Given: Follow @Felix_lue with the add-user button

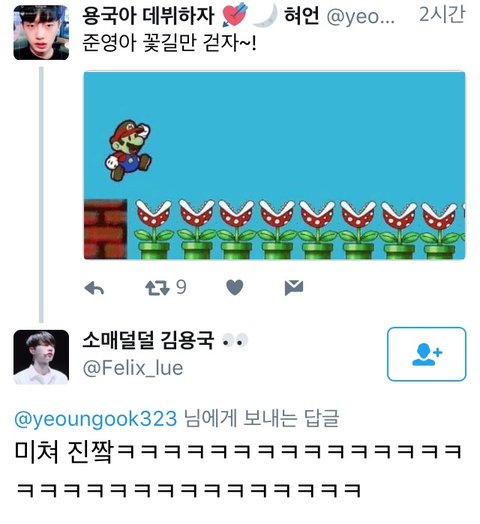Looking at the screenshot, I should click(x=427, y=354).
